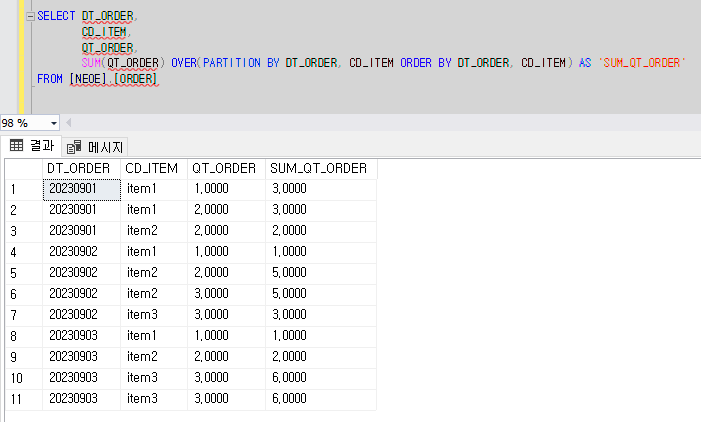
Task: Select row header 4
Action: coord(24,253)
